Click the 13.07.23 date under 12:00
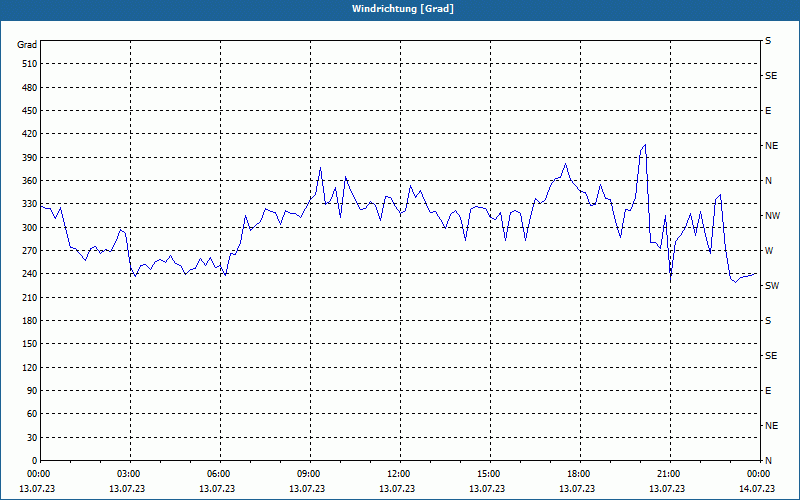Screen dimensions: 800x500 pyautogui.click(x=396, y=489)
